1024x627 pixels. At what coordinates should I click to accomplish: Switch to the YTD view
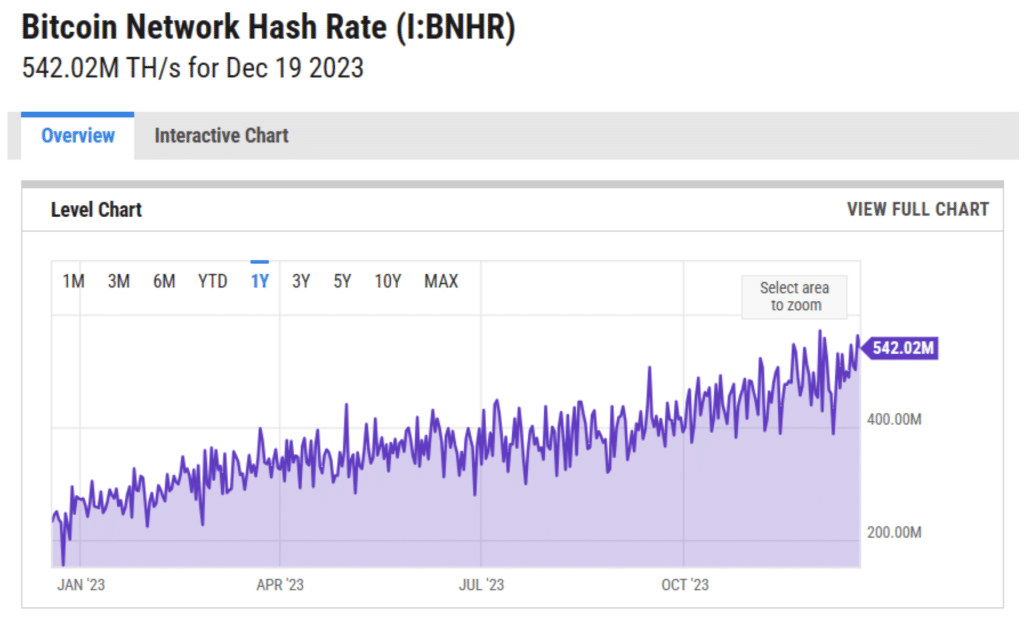point(211,281)
